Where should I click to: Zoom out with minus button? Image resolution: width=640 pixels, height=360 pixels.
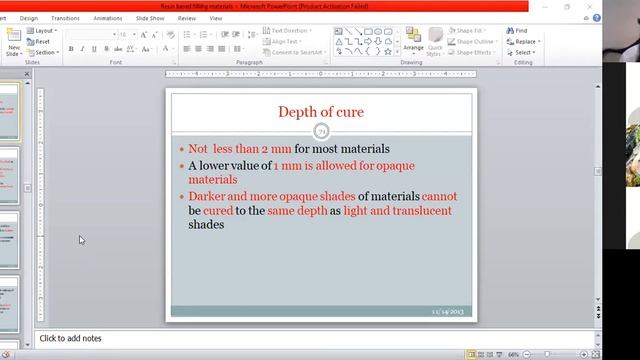pyautogui.click(x=527, y=355)
